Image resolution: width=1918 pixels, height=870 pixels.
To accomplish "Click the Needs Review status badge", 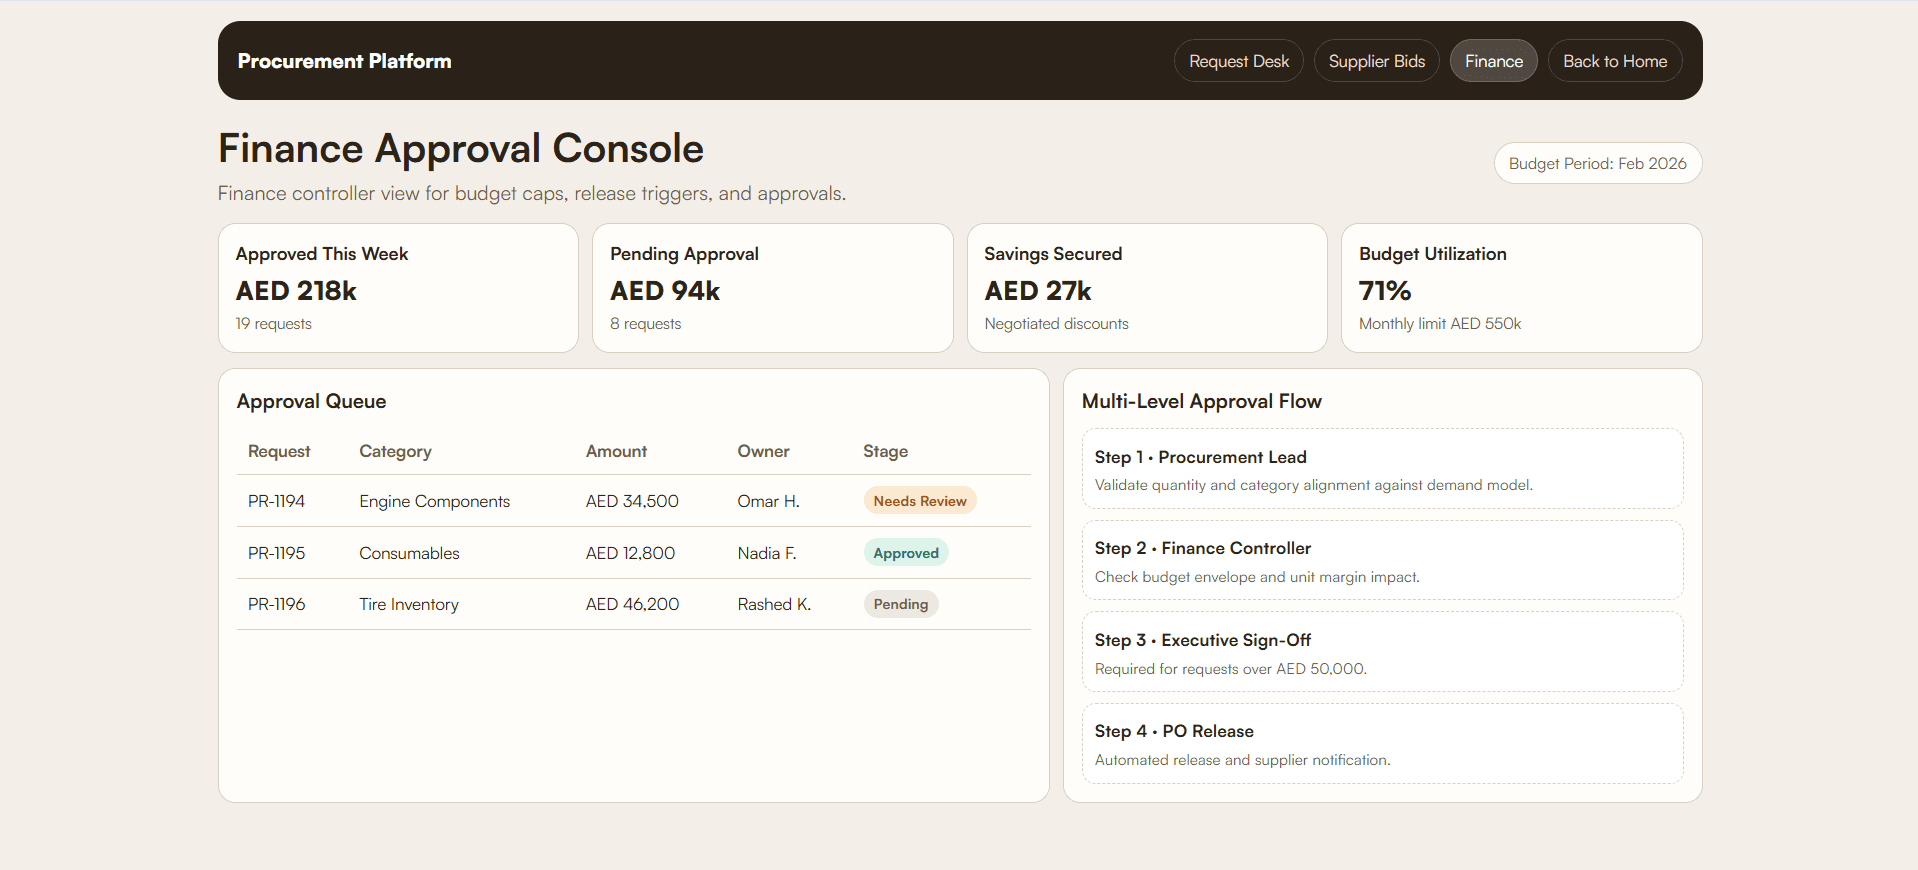I will 919,501.
